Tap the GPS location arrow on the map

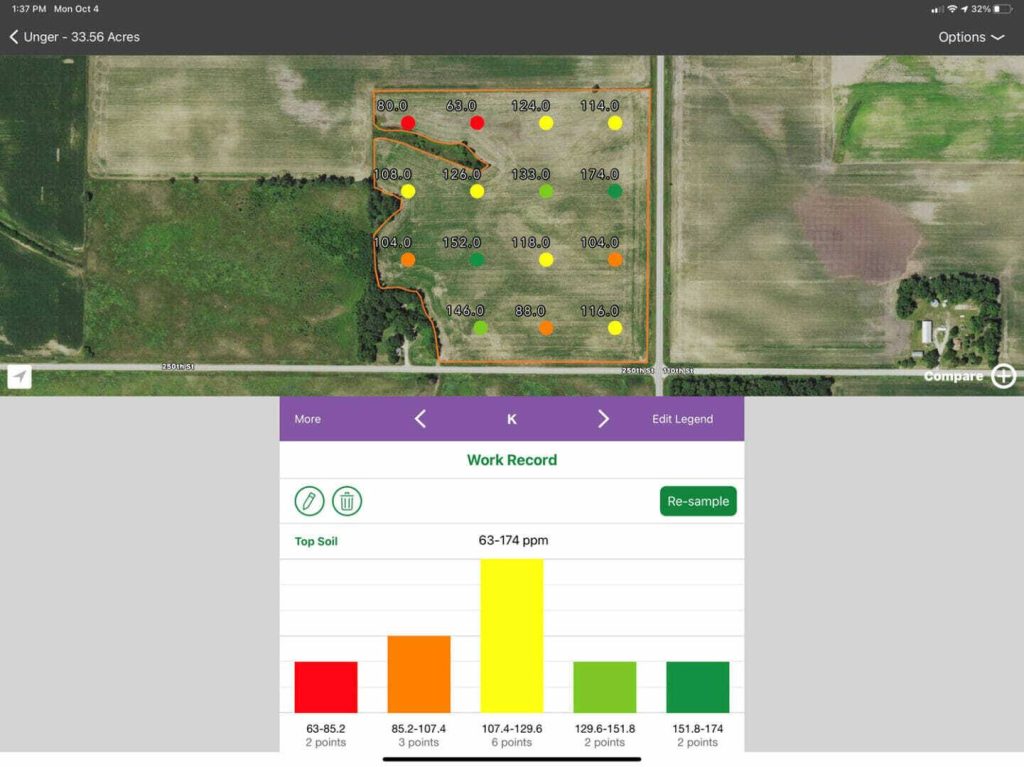(x=19, y=377)
